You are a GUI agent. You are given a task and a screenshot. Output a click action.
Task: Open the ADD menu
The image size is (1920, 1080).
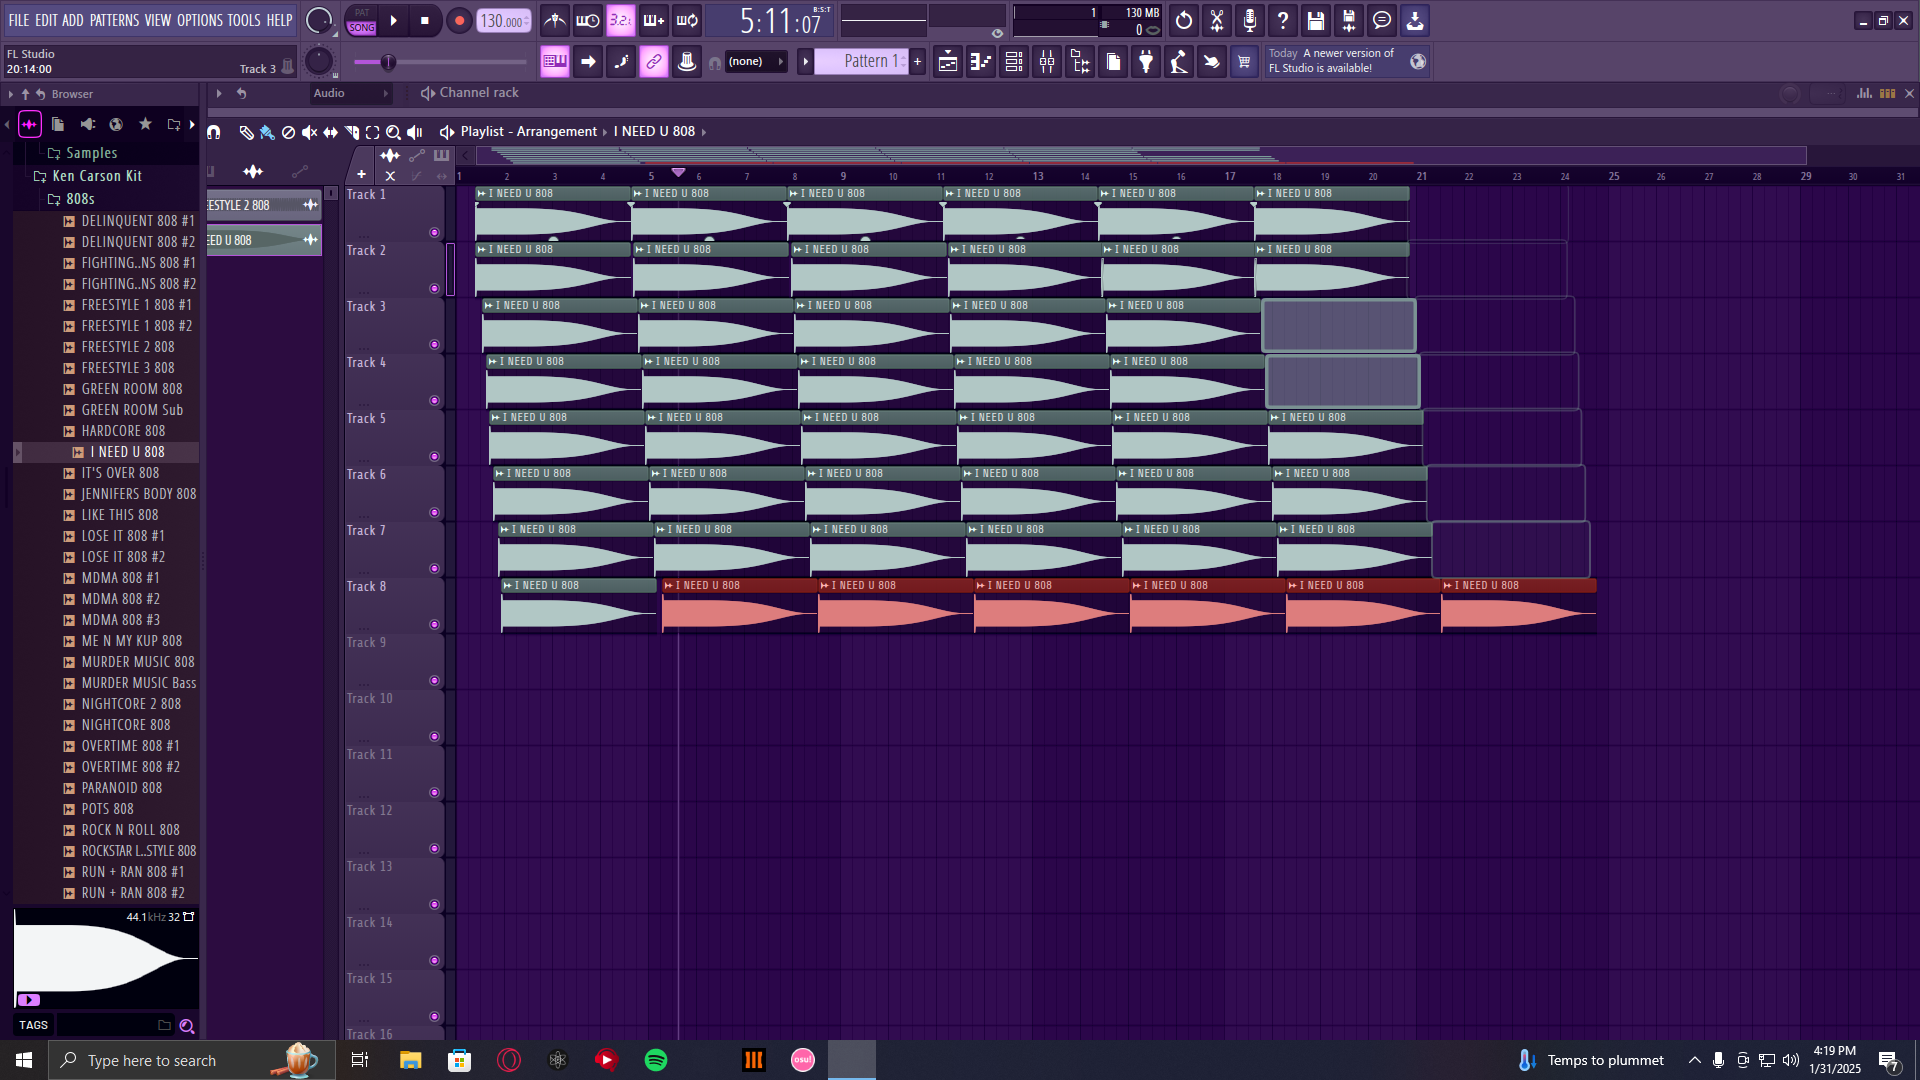73,20
